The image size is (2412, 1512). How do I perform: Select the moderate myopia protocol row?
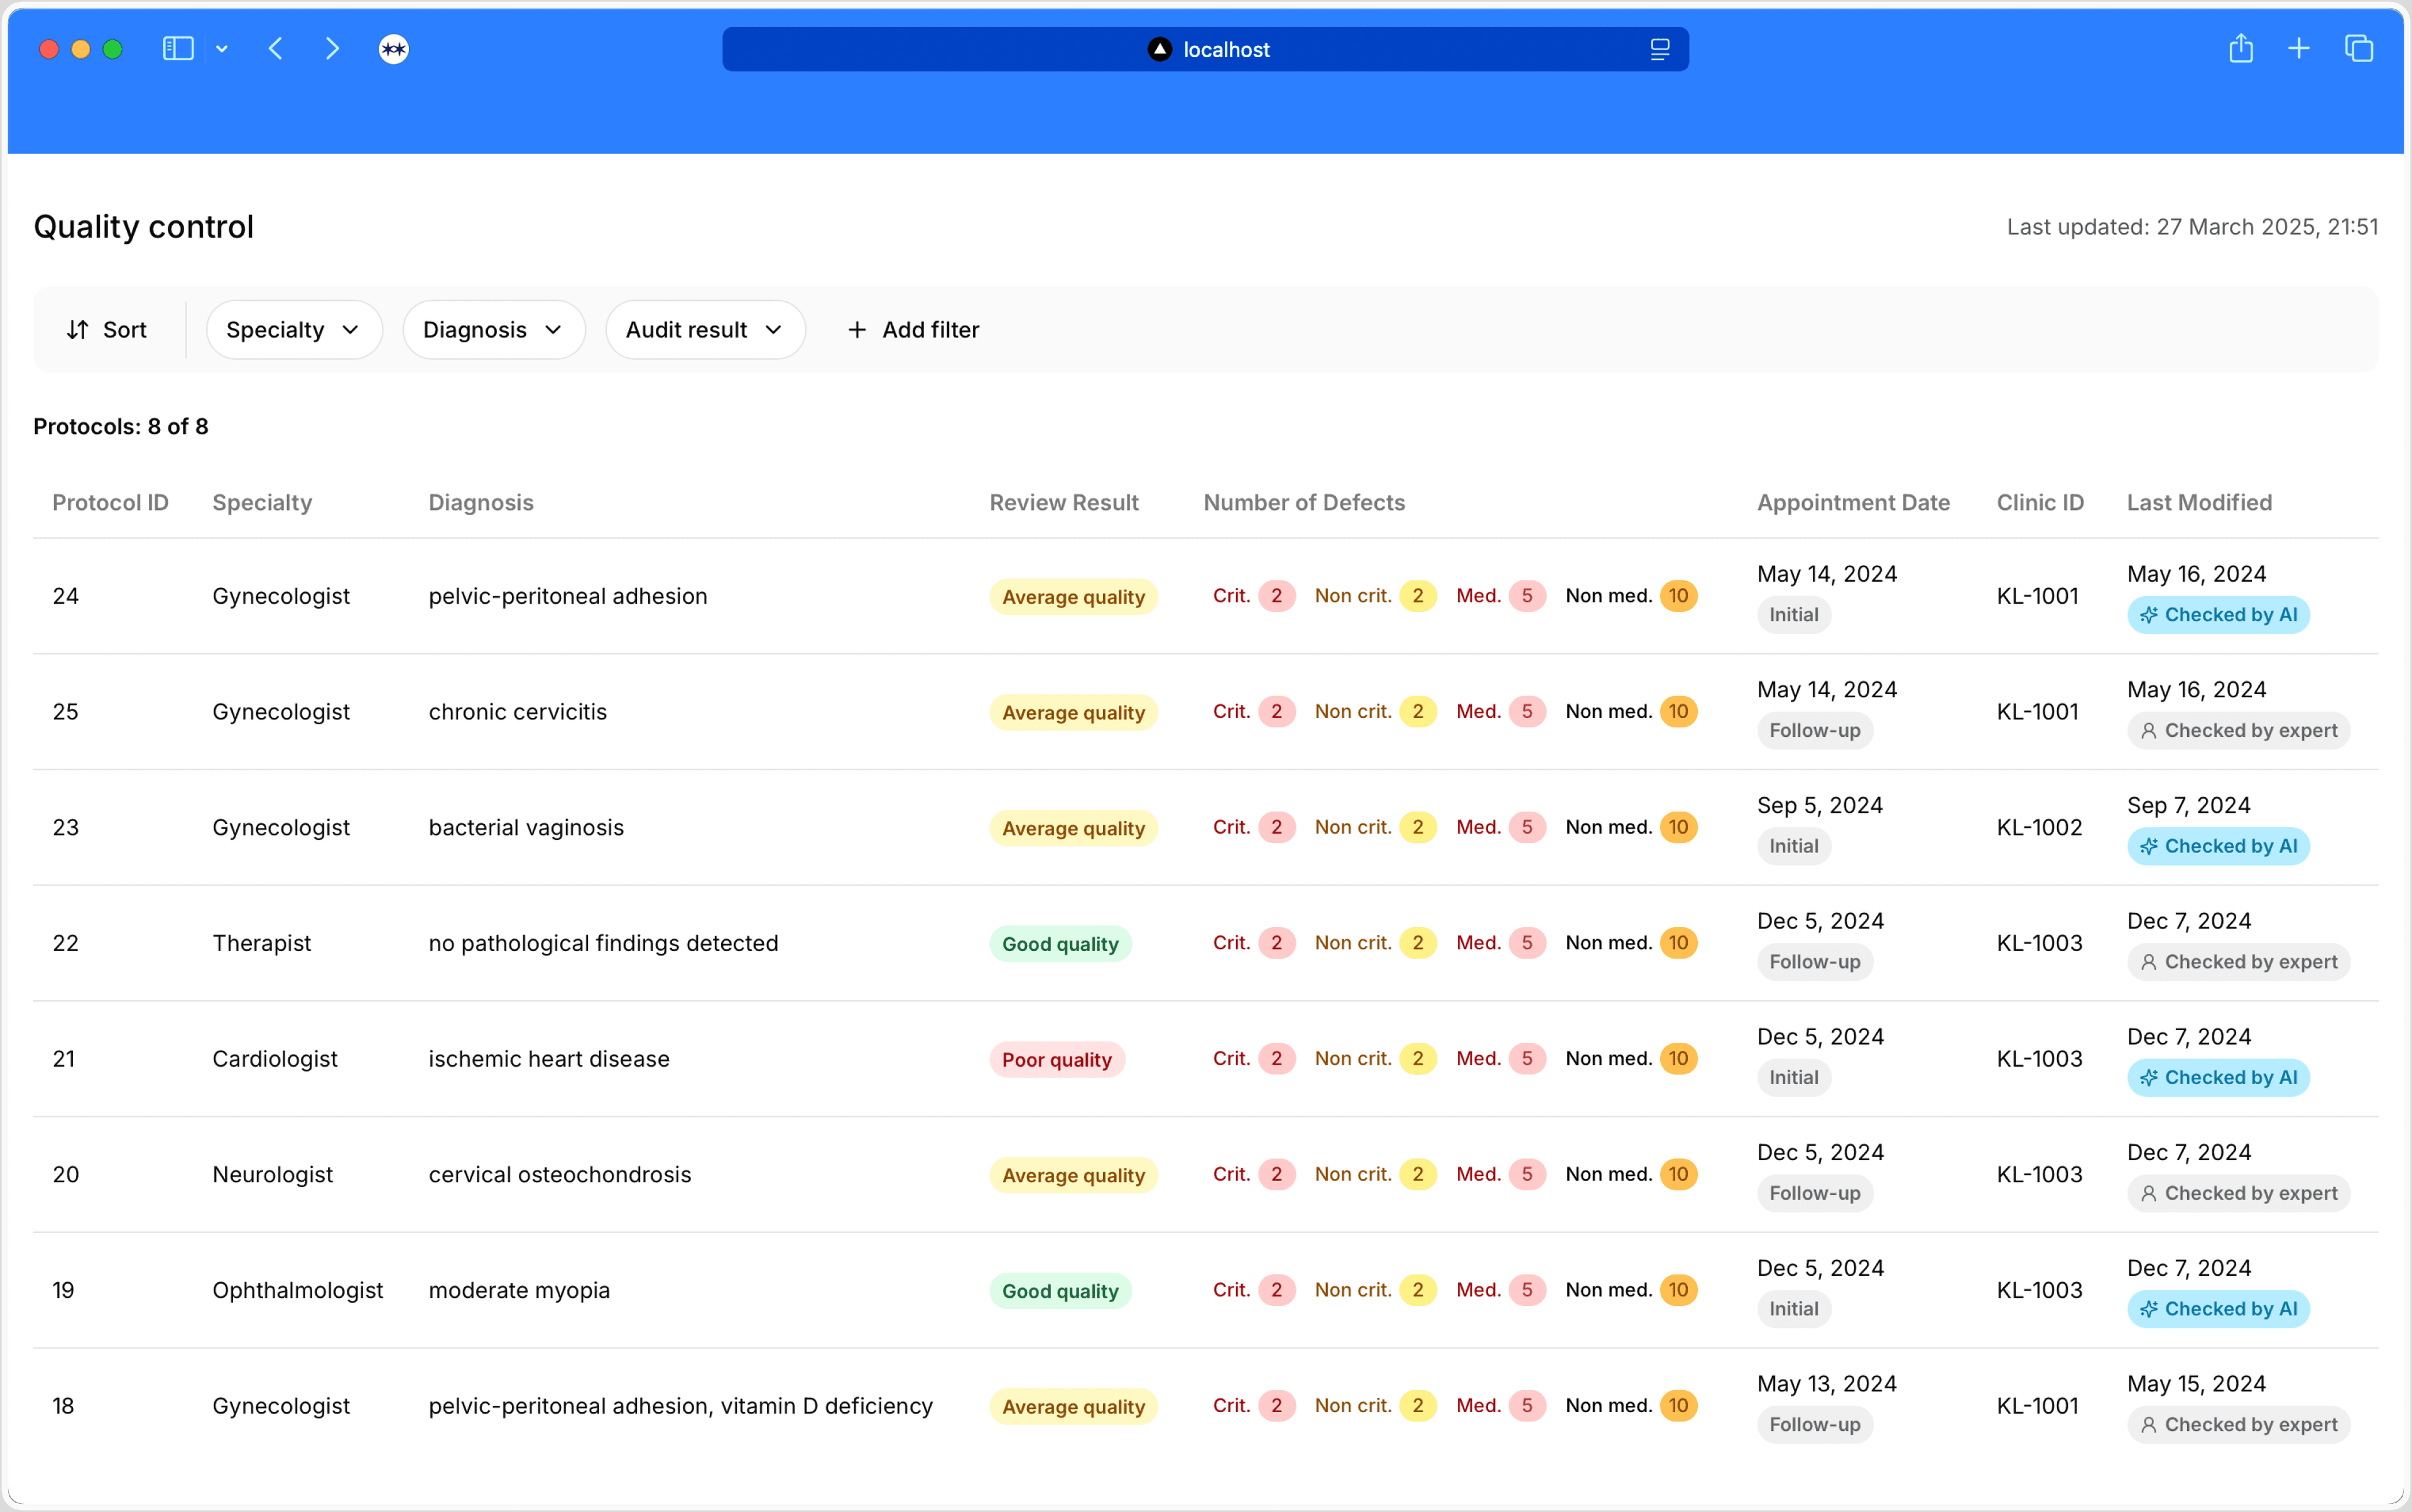pos(519,1290)
